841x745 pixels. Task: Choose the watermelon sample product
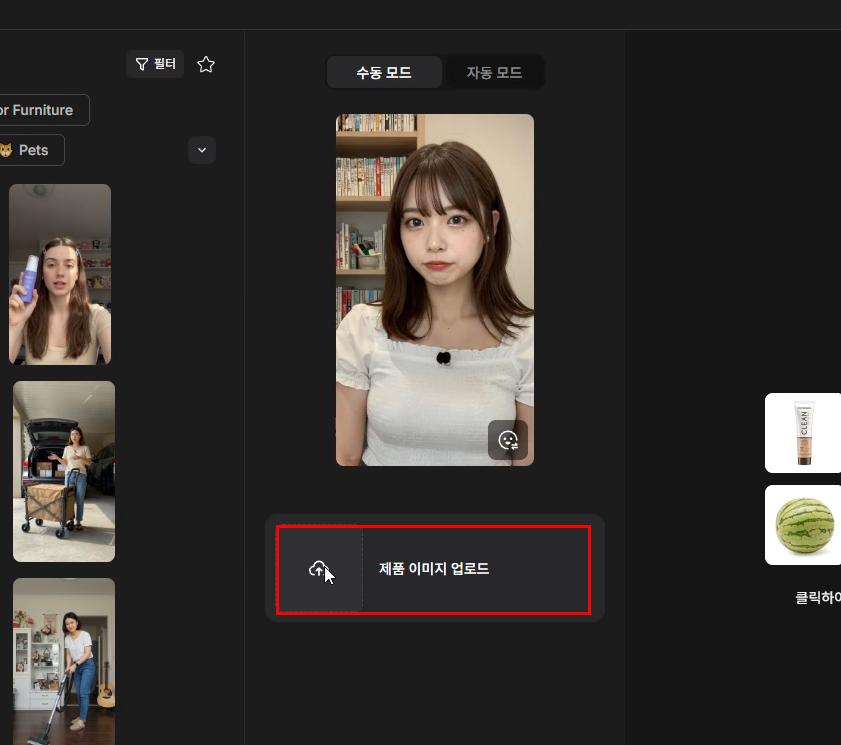pyautogui.click(x=803, y=525)
